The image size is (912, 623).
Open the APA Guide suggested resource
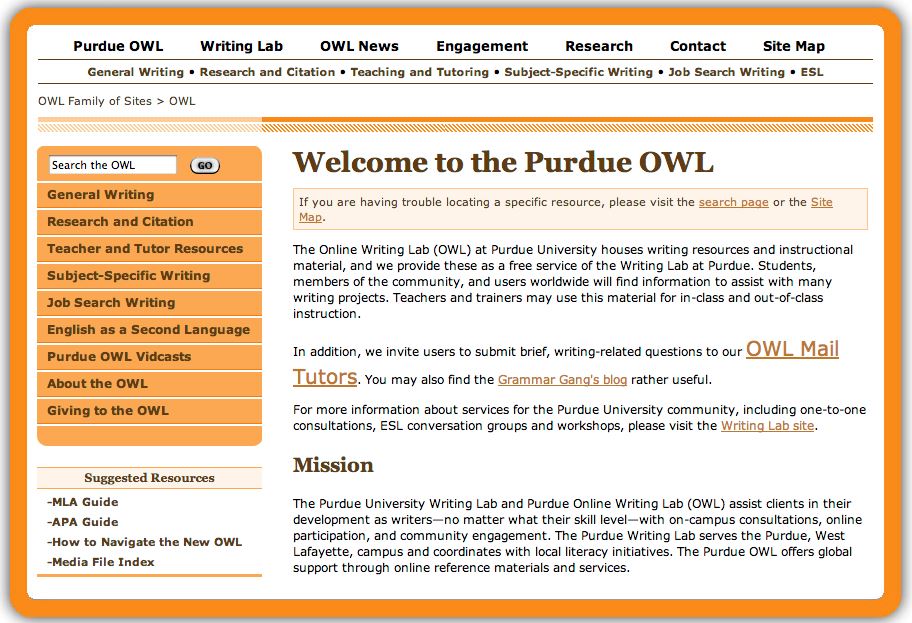coord(84,522)
